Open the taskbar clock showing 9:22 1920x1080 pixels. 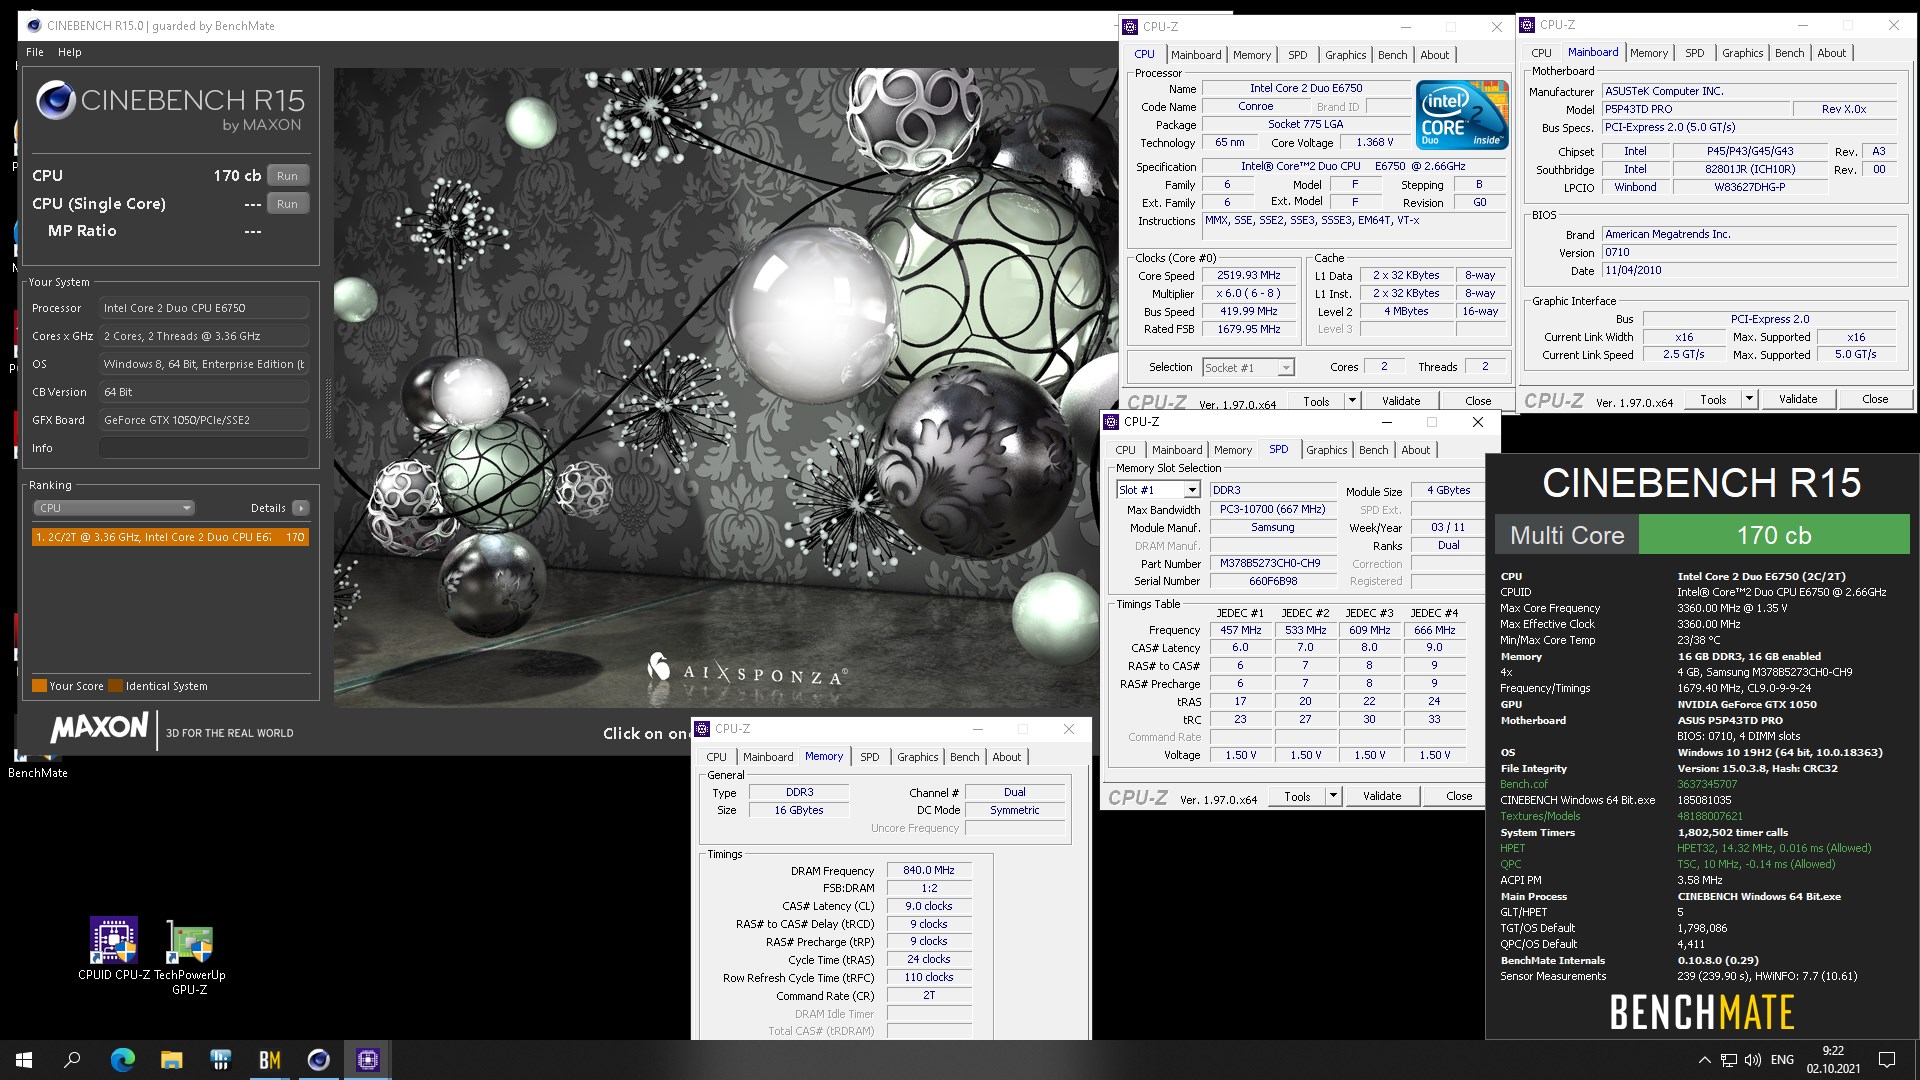pos(1833,1060)
